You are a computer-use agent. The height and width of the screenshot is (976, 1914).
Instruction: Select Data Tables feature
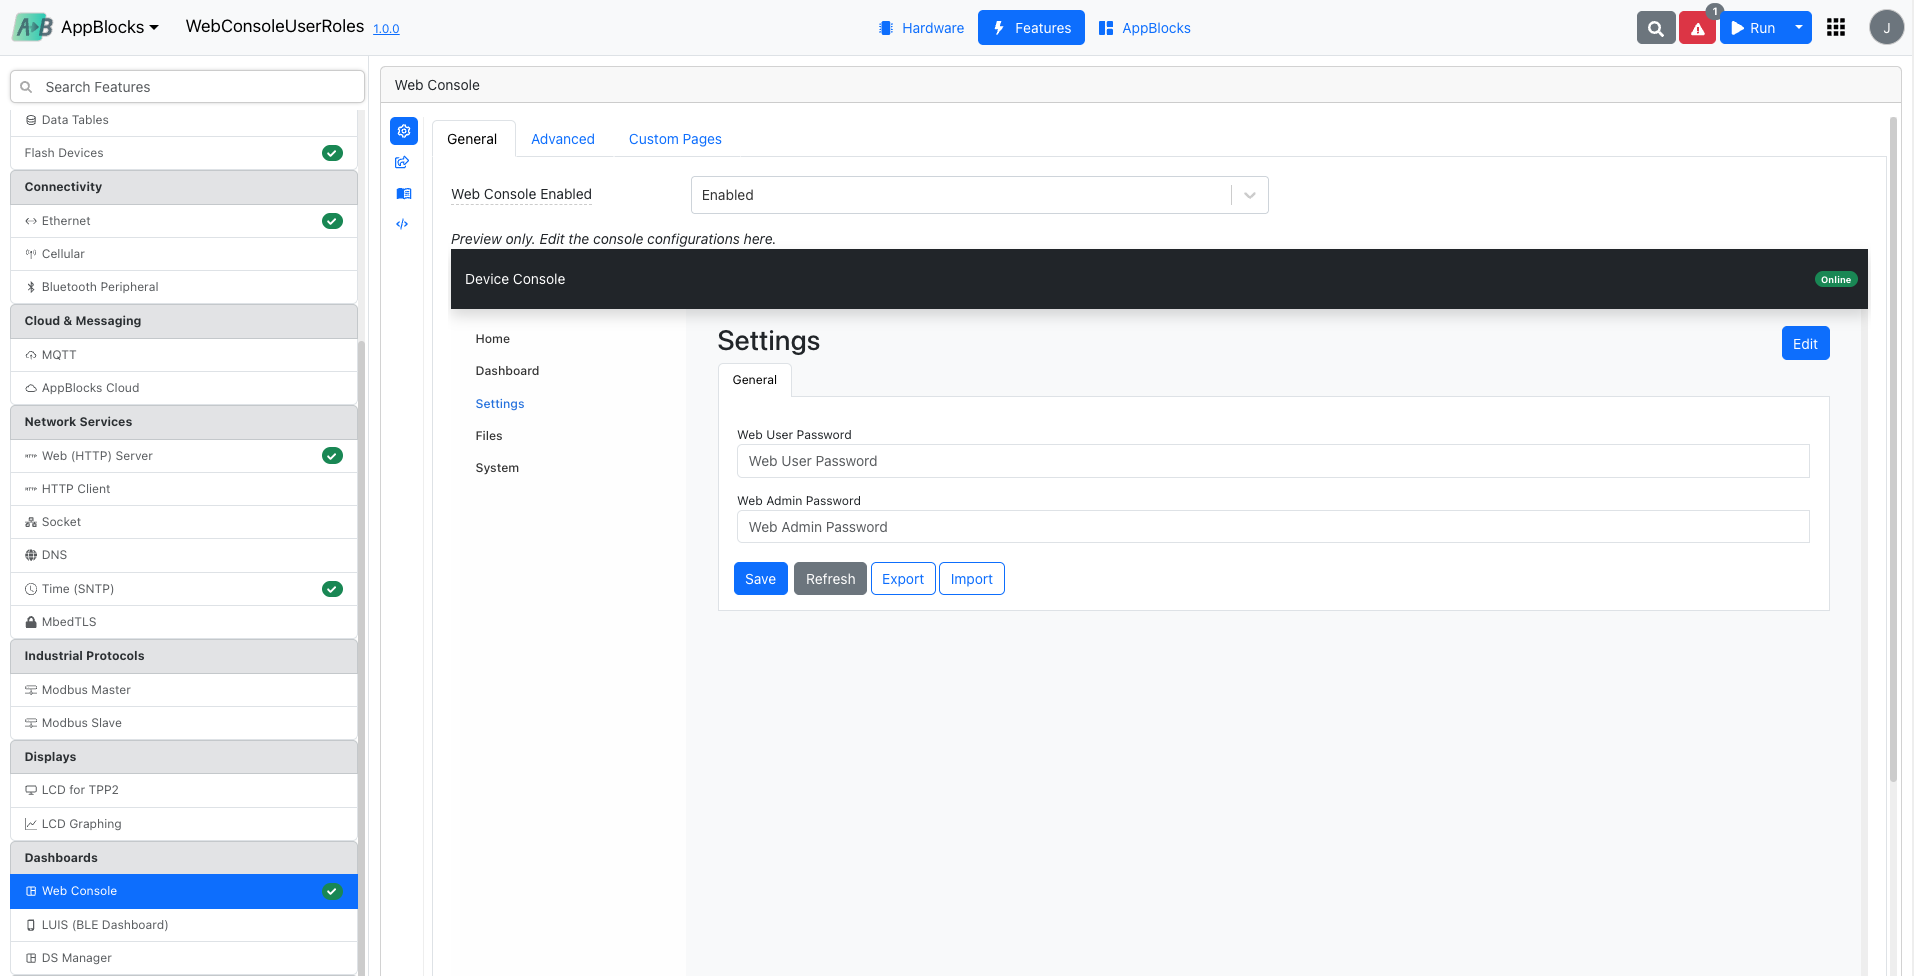[x=184, y=120]
